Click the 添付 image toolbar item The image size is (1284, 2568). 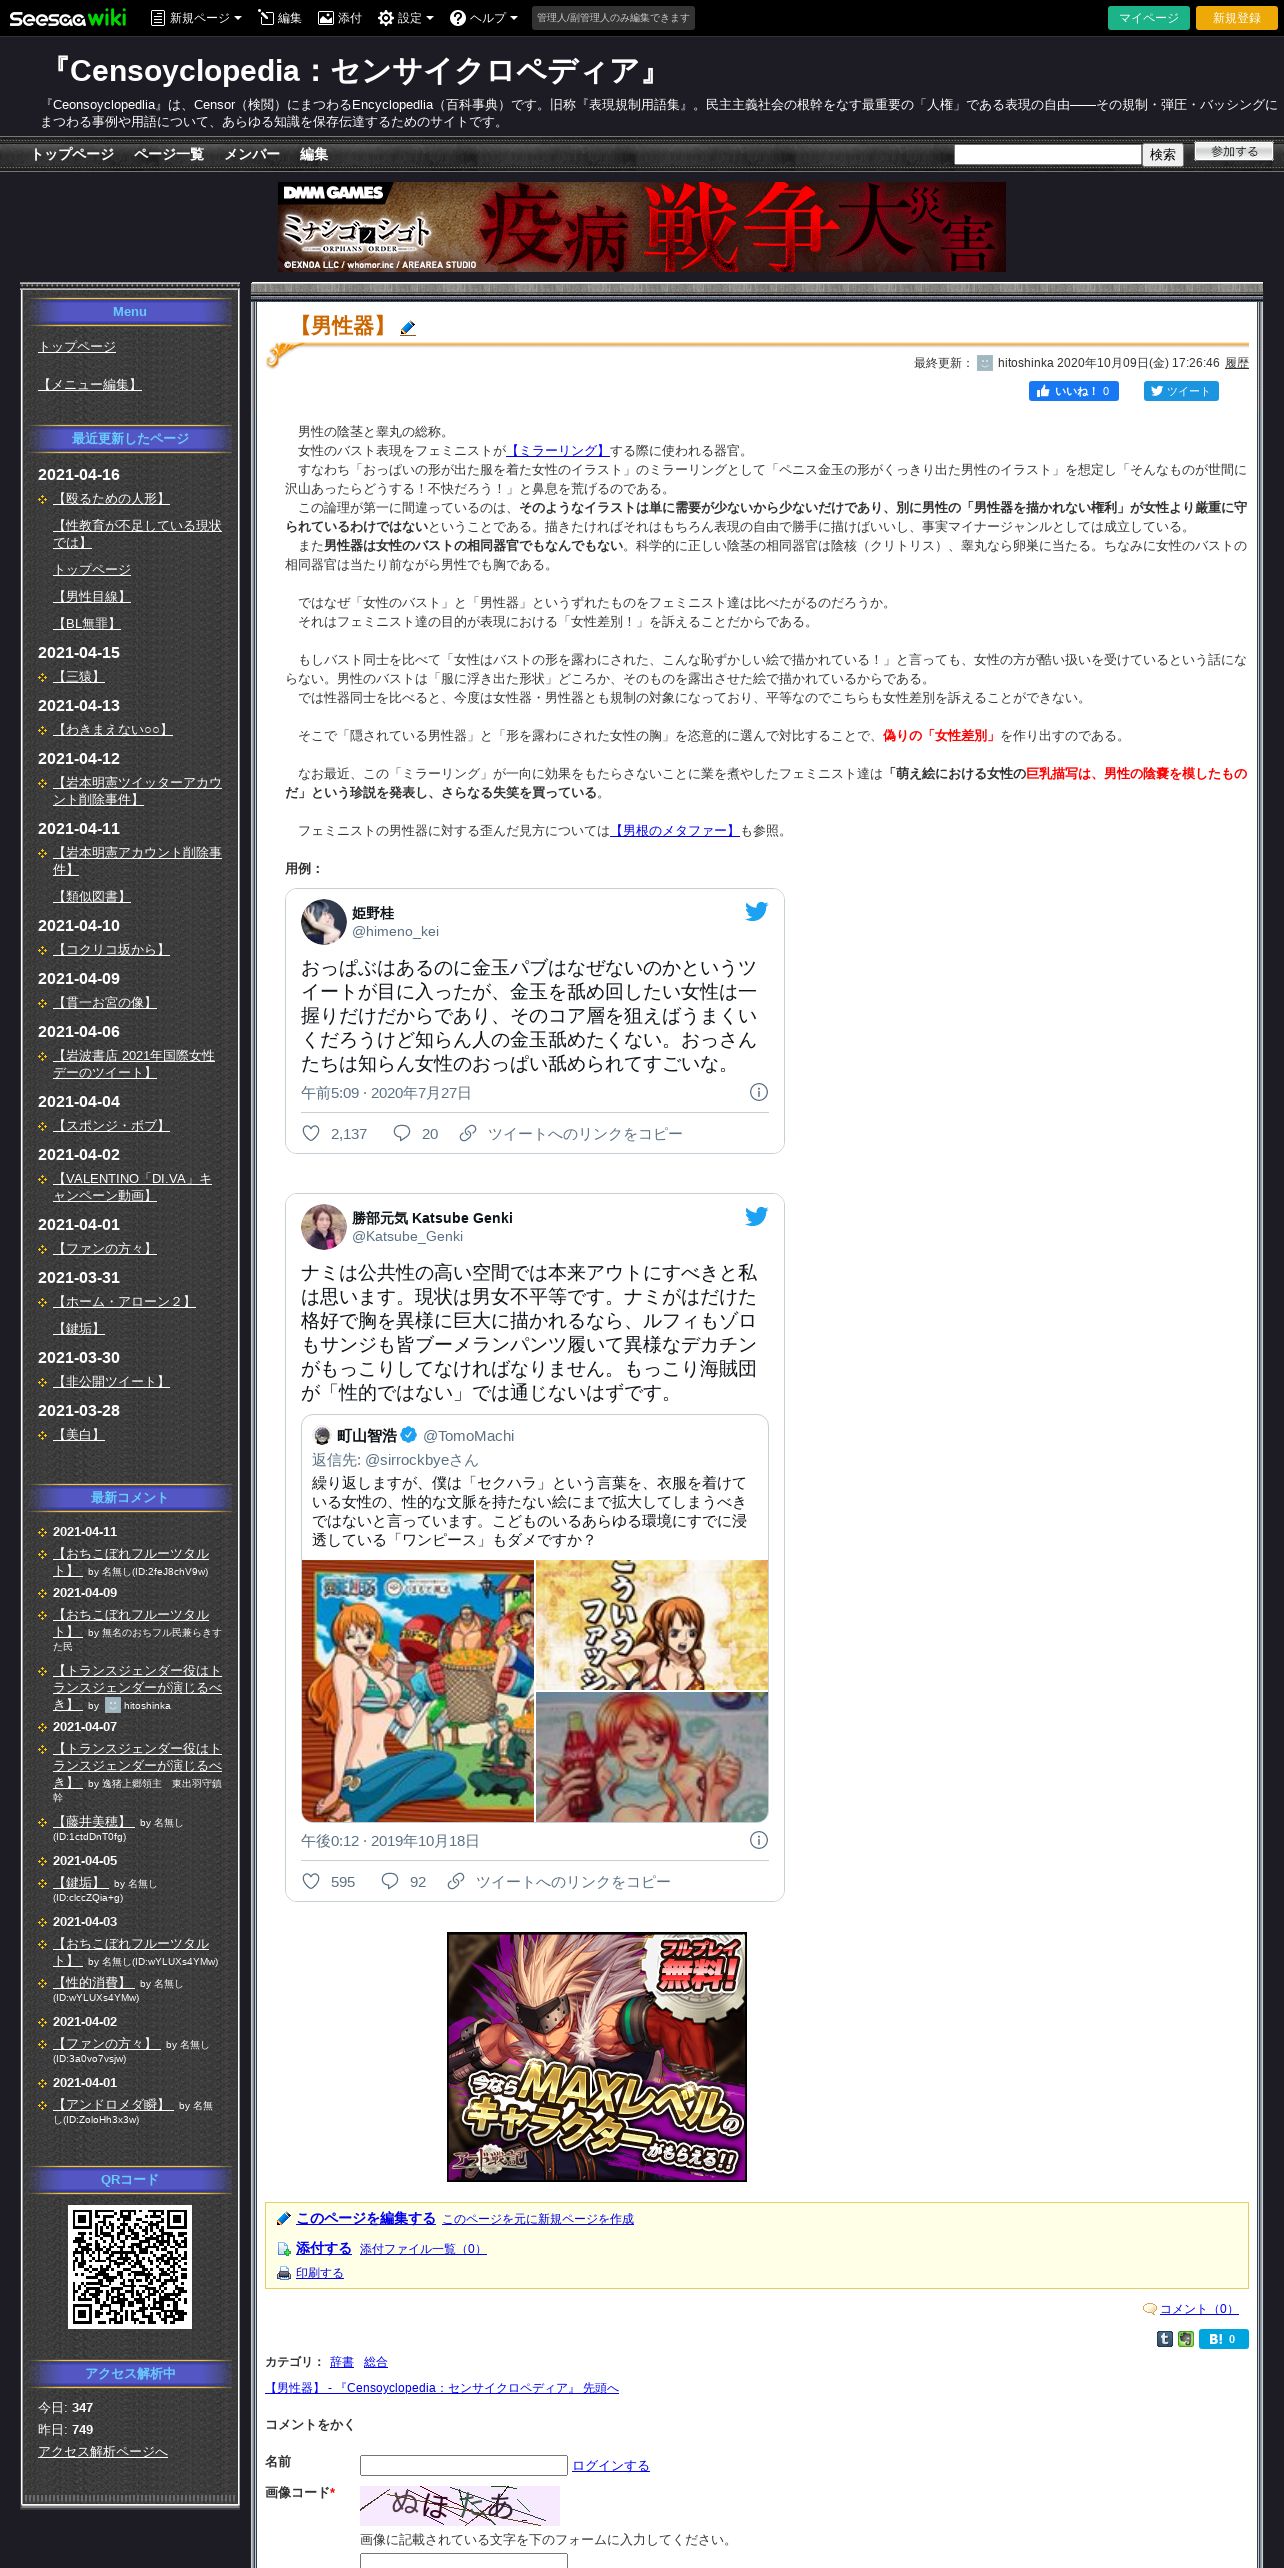(x=339, y=18)
